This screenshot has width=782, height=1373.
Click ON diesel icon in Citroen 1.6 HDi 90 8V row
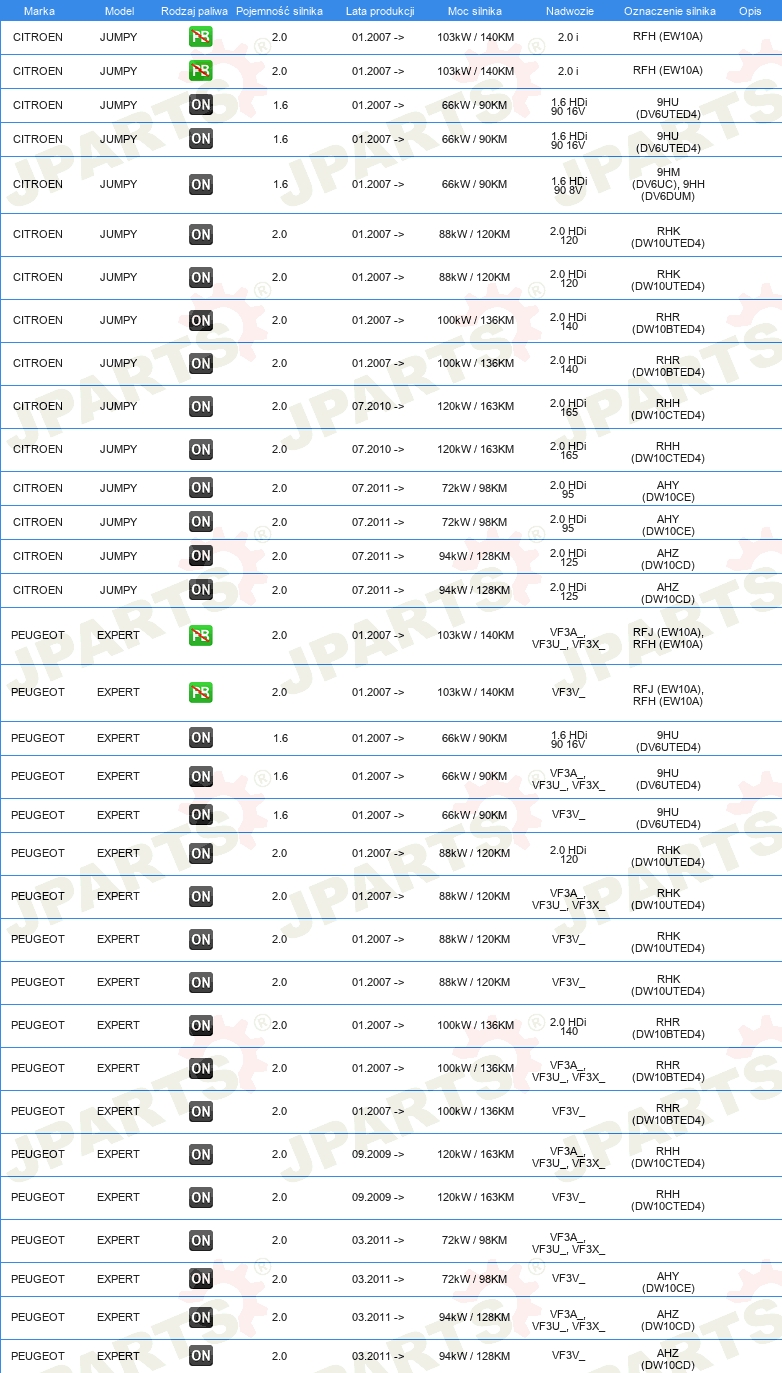point(201,184)
